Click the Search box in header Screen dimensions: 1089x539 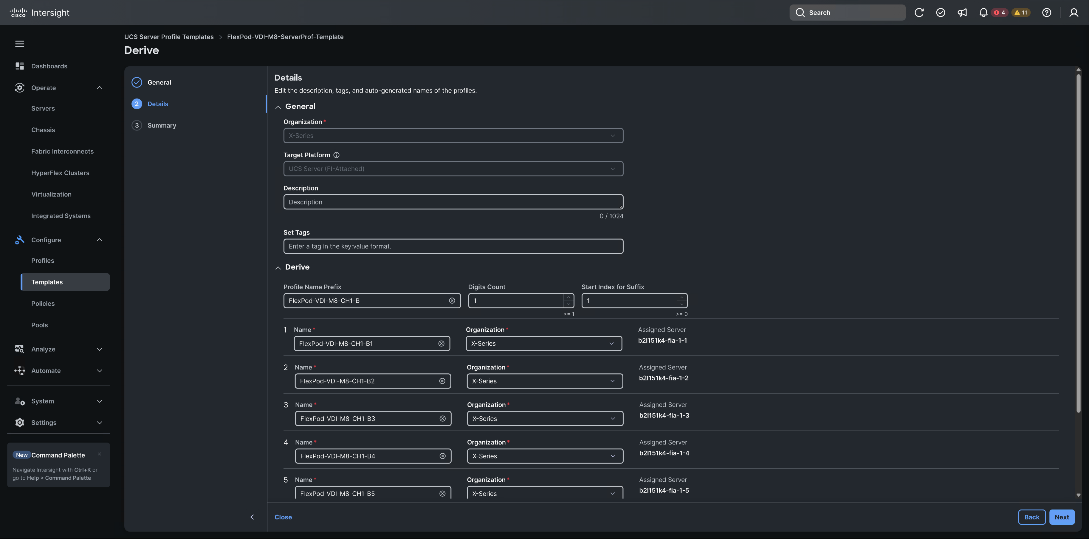pyautogui.click(x=847, y=13)
